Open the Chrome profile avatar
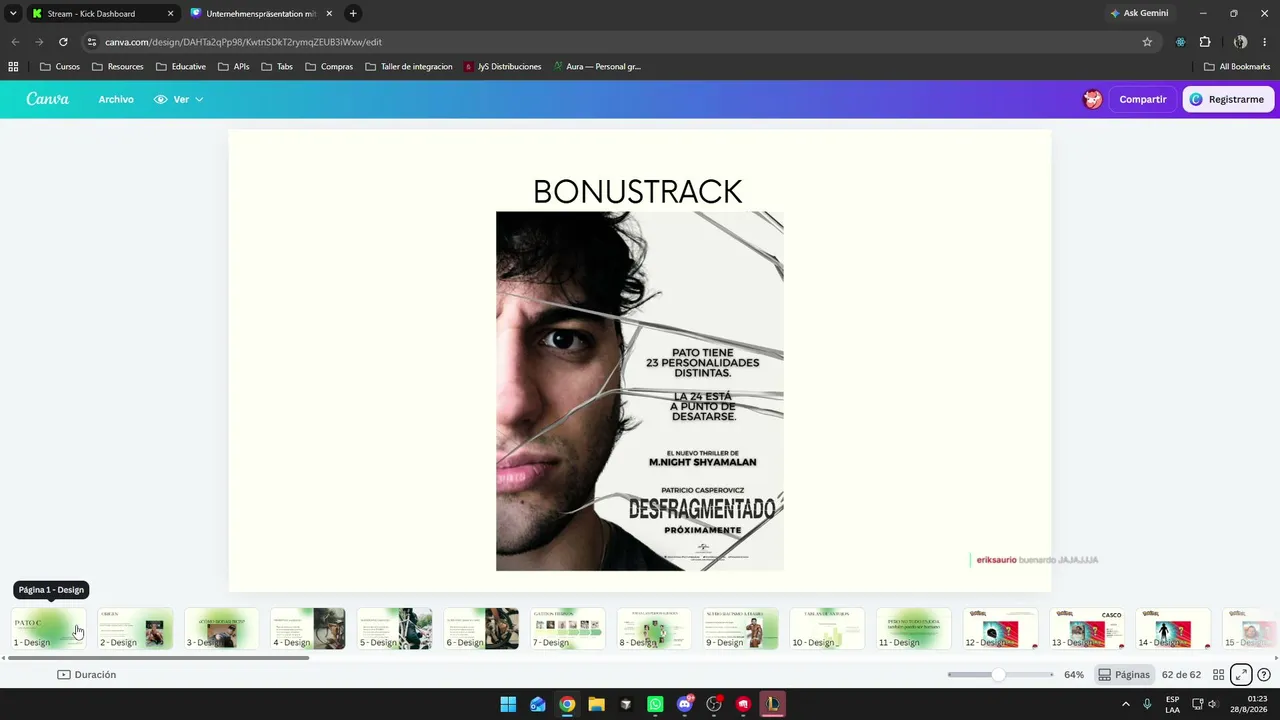This screenshot has width=1280, height=720. tap(1241, 42)
